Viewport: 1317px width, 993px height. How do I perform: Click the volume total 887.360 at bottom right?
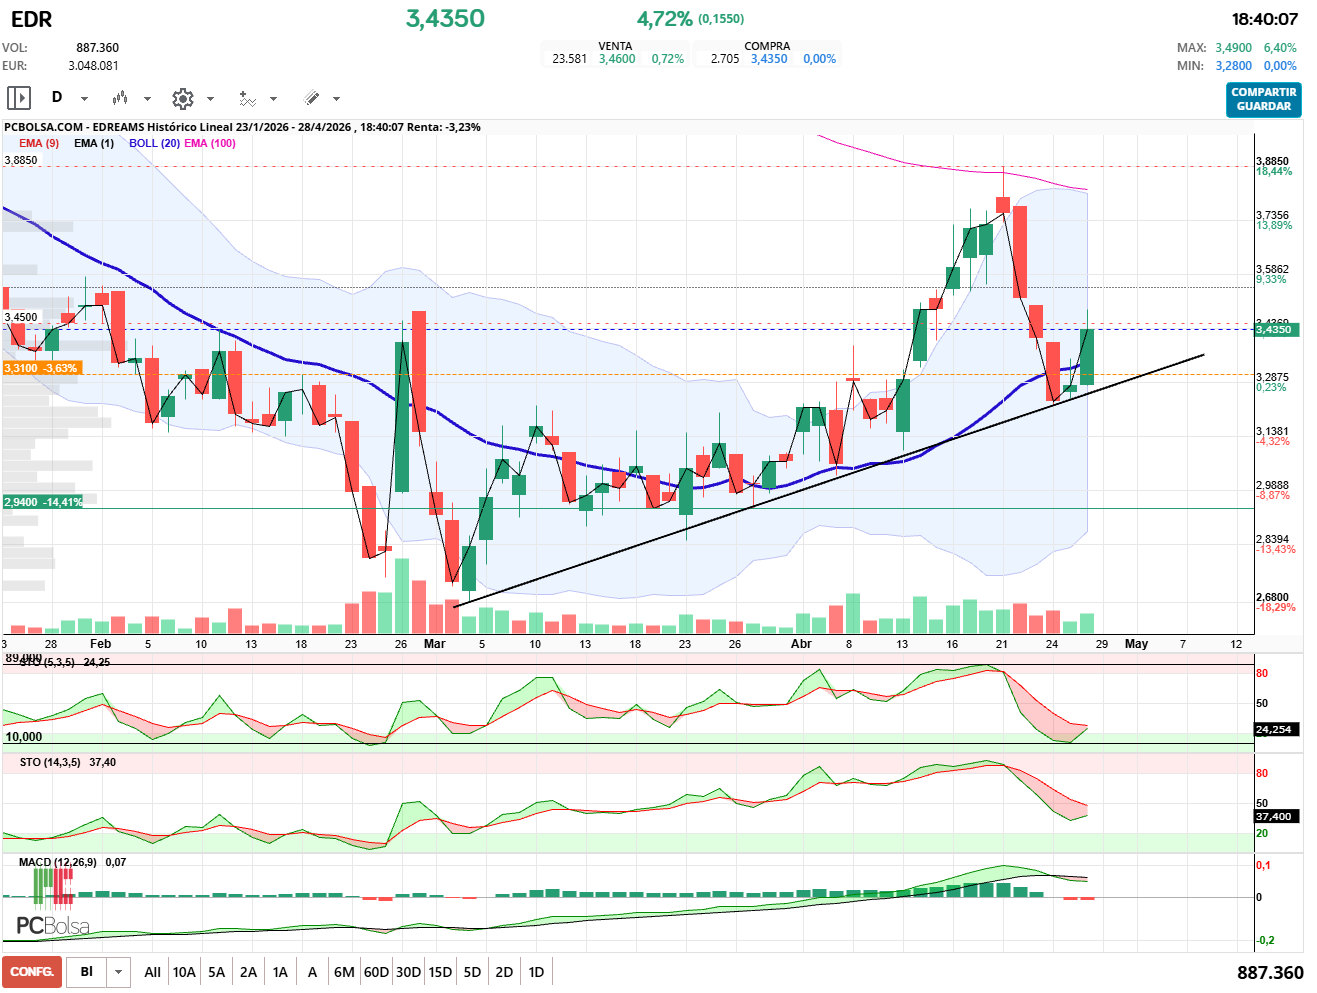[1270, 973]
